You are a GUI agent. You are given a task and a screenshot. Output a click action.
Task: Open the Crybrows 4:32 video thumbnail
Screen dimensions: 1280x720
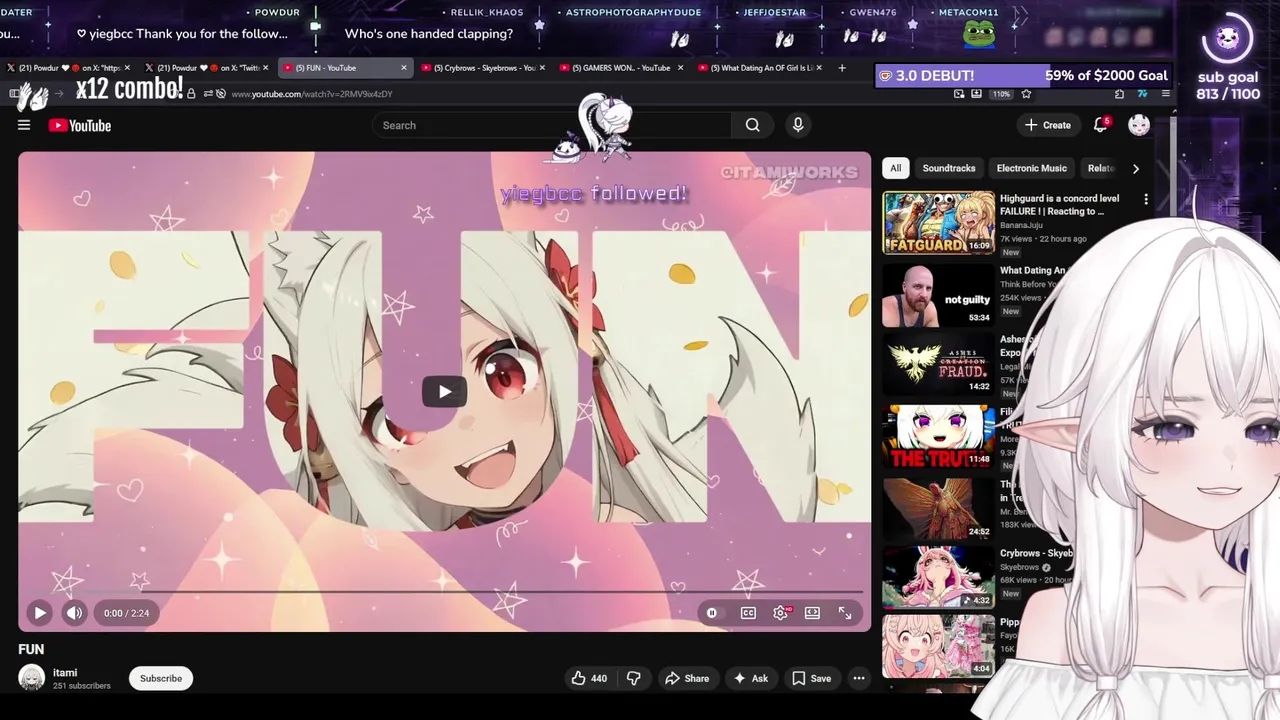click(938, 577)
